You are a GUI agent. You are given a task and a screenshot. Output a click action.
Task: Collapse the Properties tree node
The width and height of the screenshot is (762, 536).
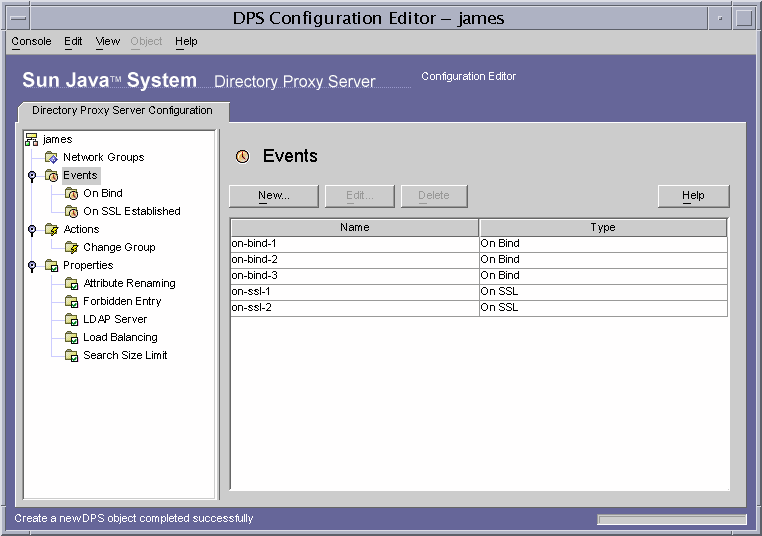32,265
